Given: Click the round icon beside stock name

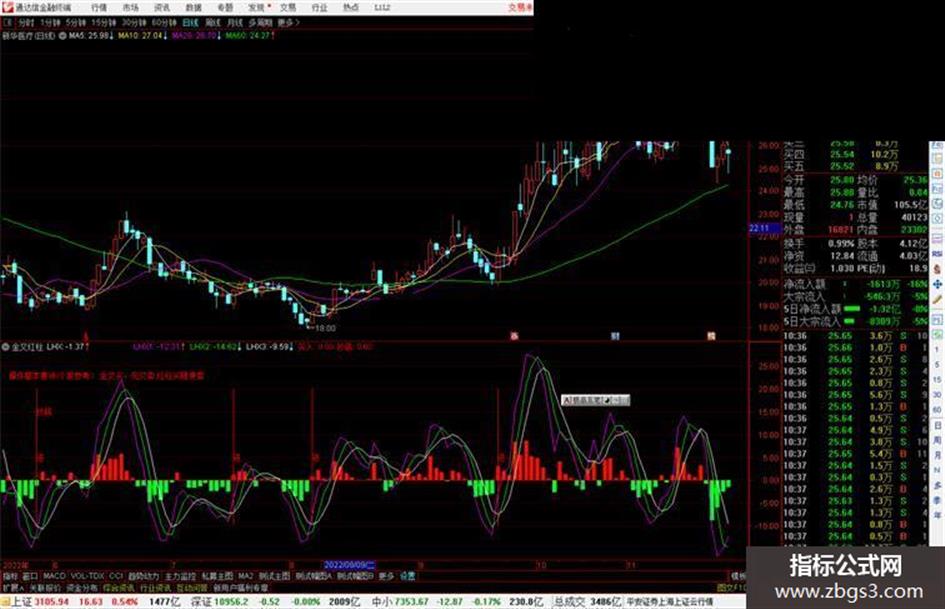Looking at the screenshot, I should (x=62, y=36).
